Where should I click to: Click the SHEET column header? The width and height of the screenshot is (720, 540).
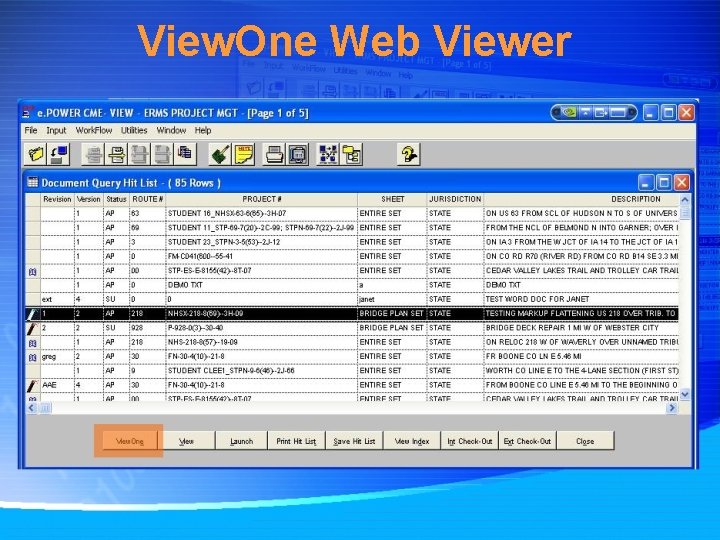pyautogui.click(x=393, y=199)
